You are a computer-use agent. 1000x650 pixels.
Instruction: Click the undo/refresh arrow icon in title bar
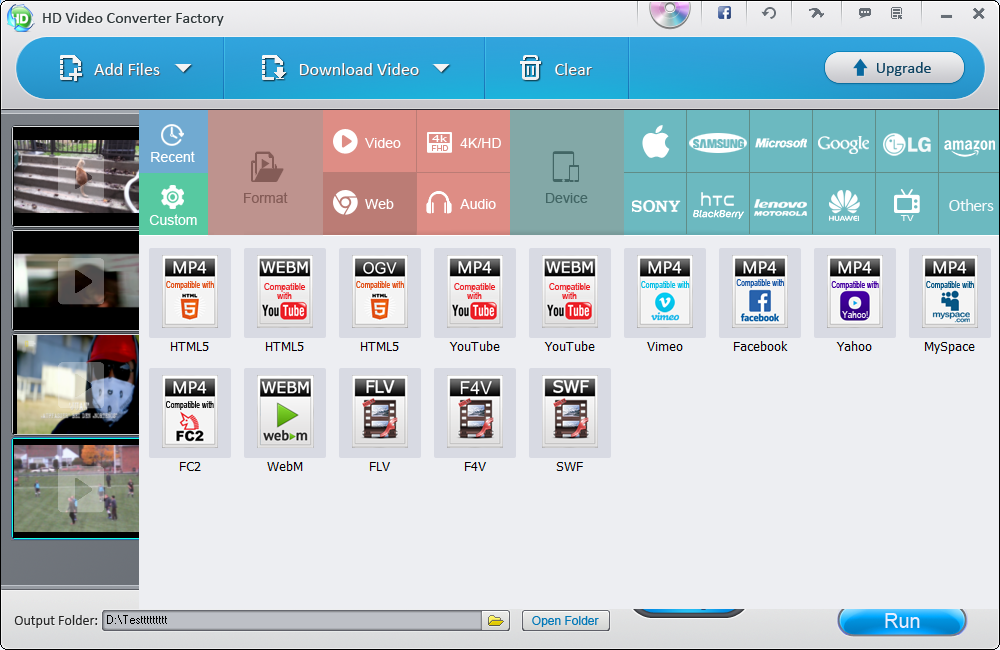pyautogui.click(x=769, y=13)
